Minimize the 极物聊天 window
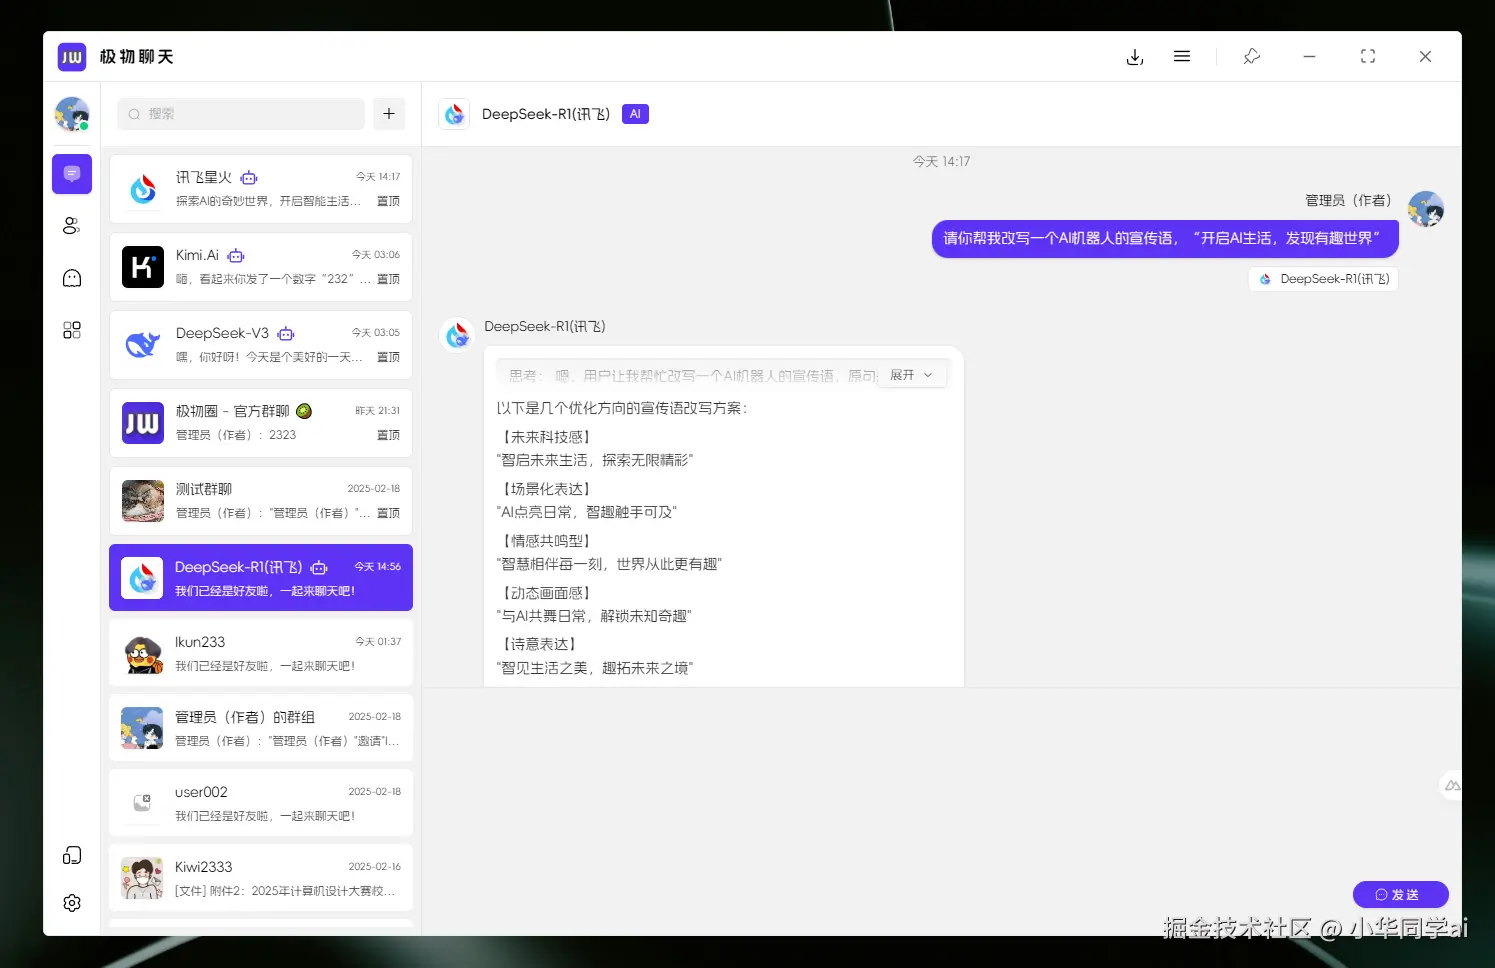This screenshot has height=968, width=1495. click(1309, 57)
